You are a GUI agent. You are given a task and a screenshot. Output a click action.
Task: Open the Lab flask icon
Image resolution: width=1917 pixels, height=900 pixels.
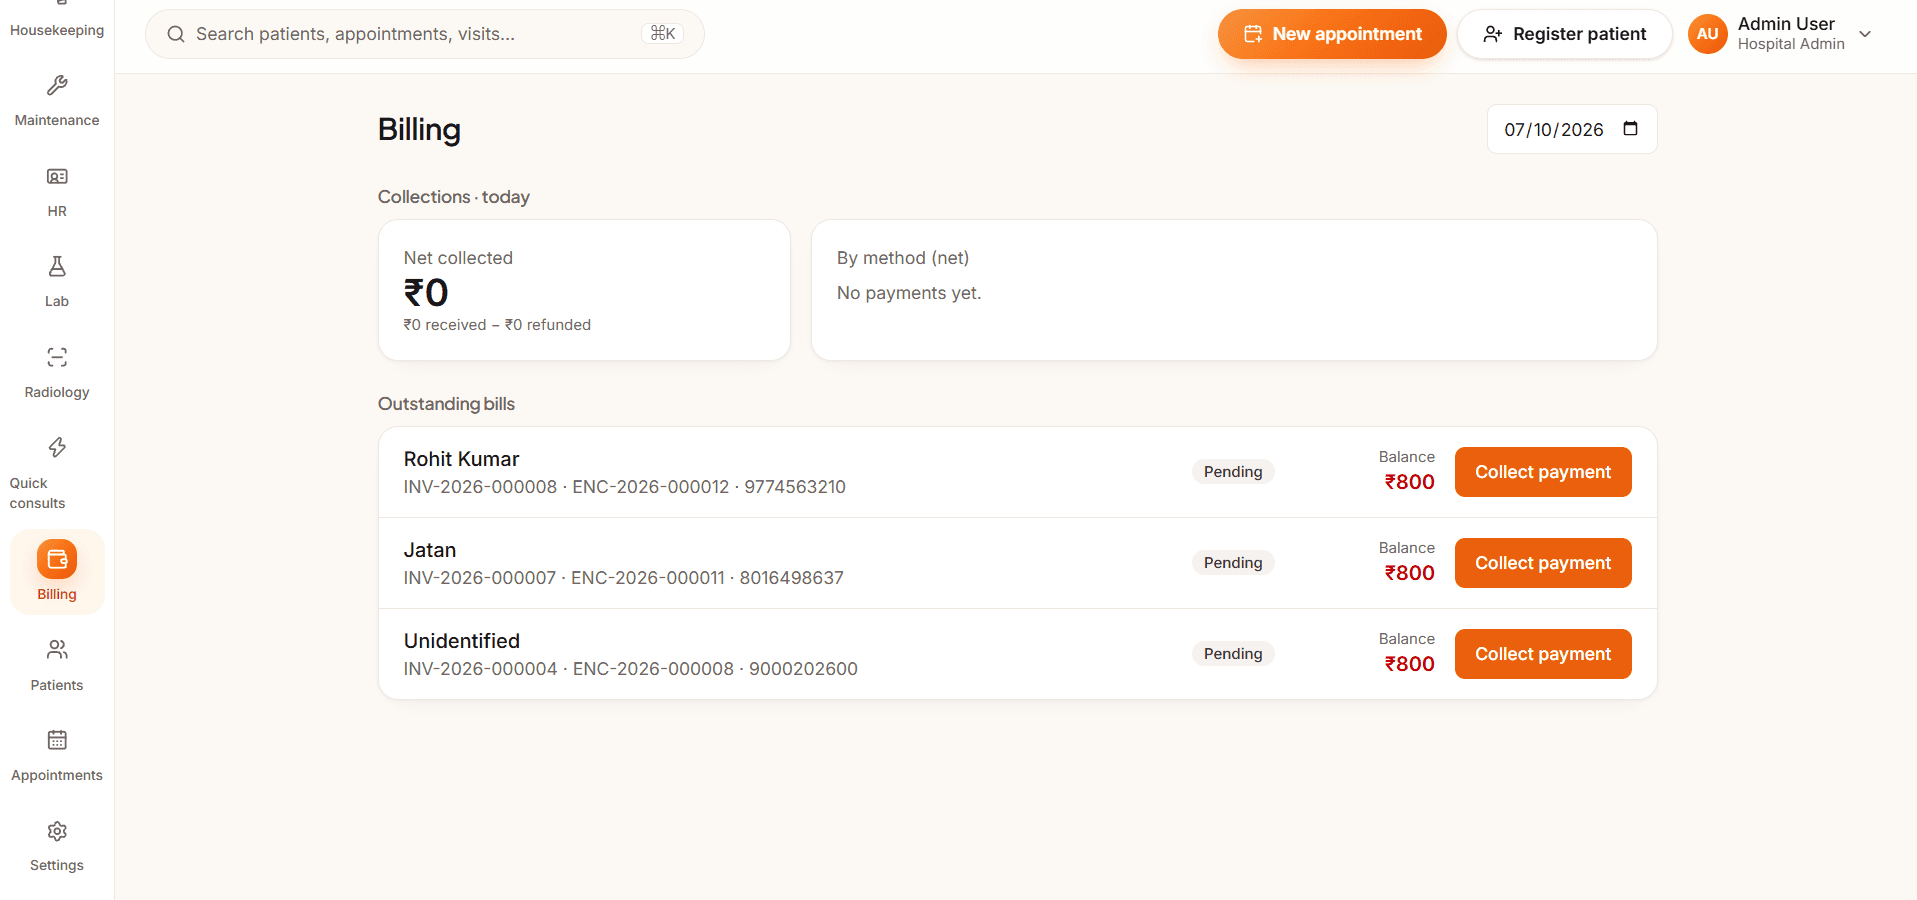pos(57,266)
